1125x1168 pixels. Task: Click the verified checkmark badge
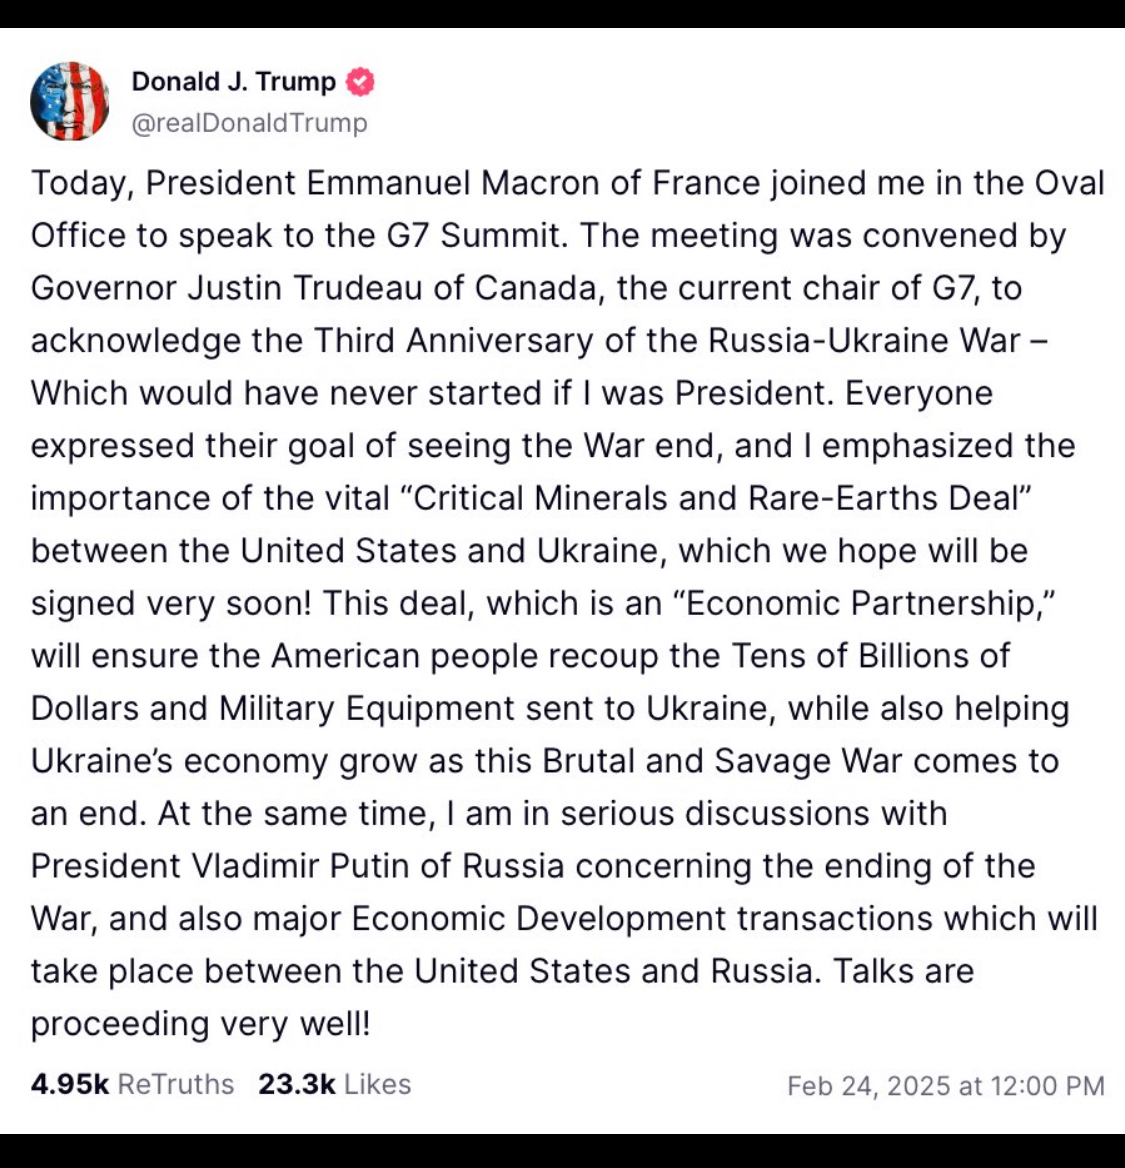pos(360,82)
